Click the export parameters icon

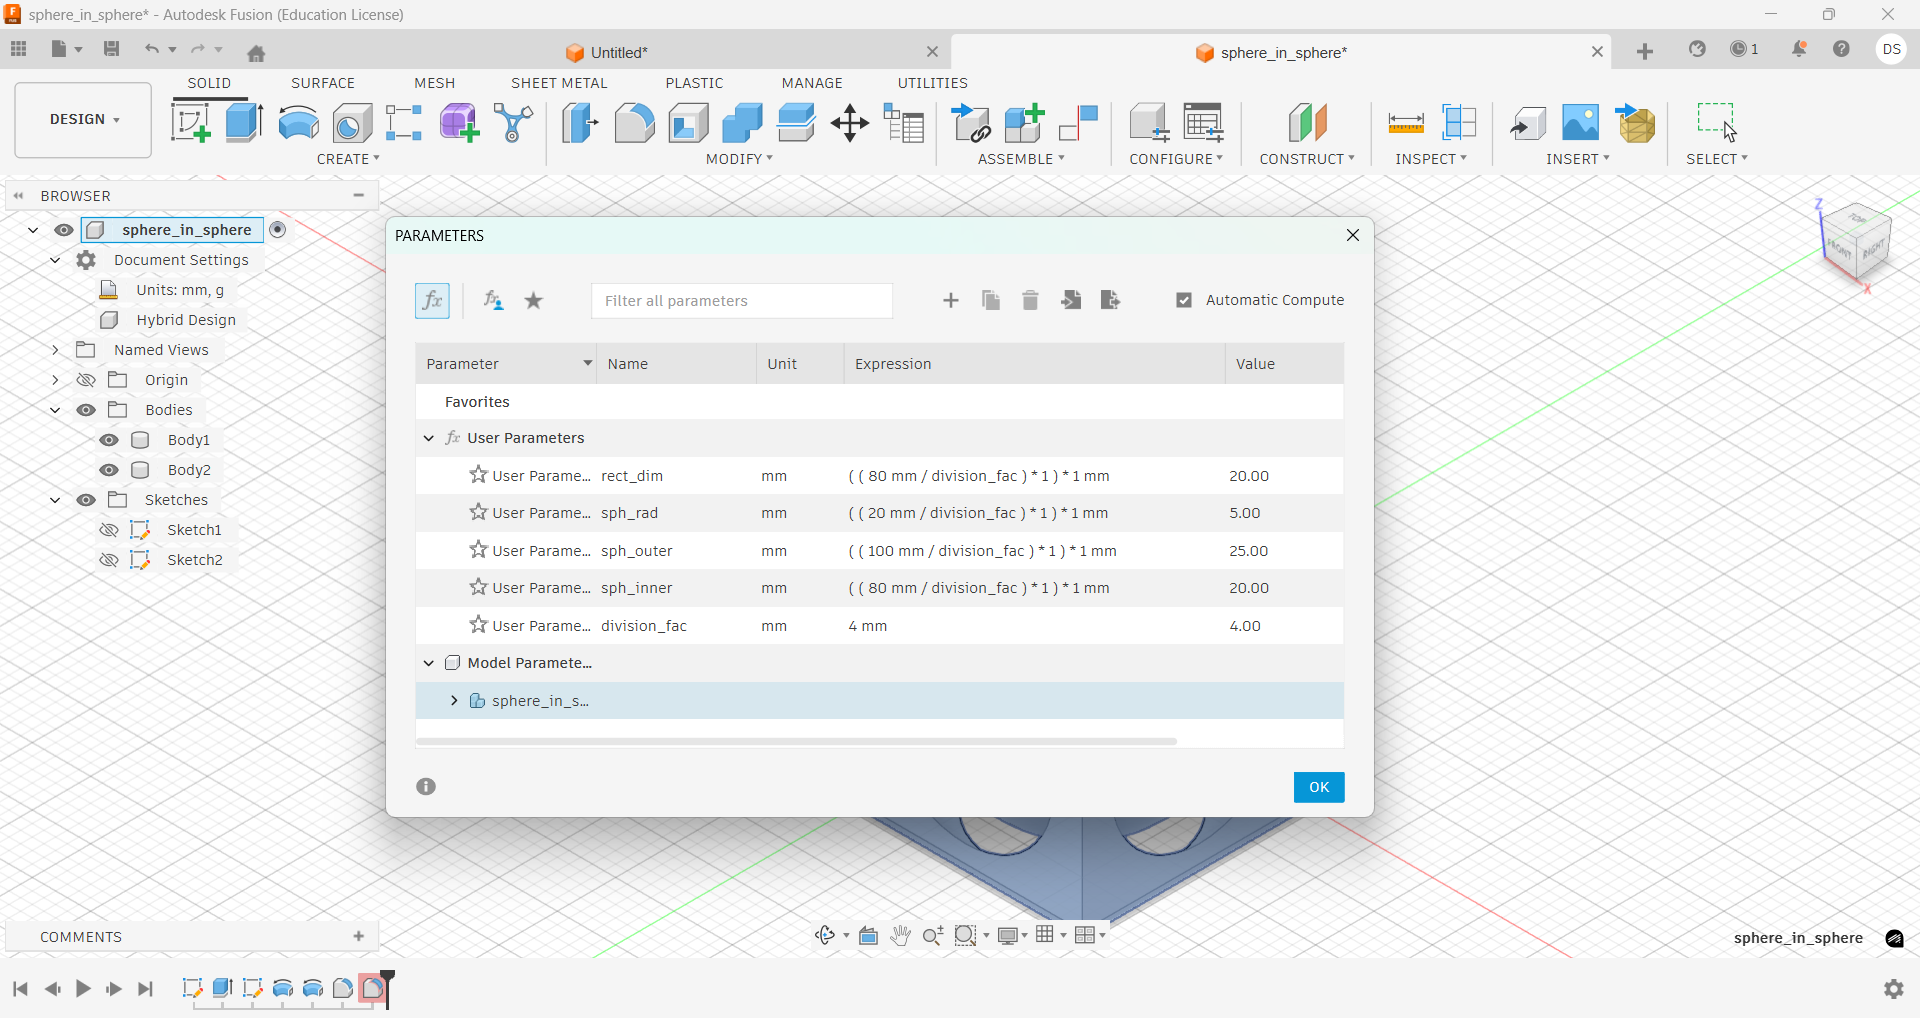[x=1110, y=300]
